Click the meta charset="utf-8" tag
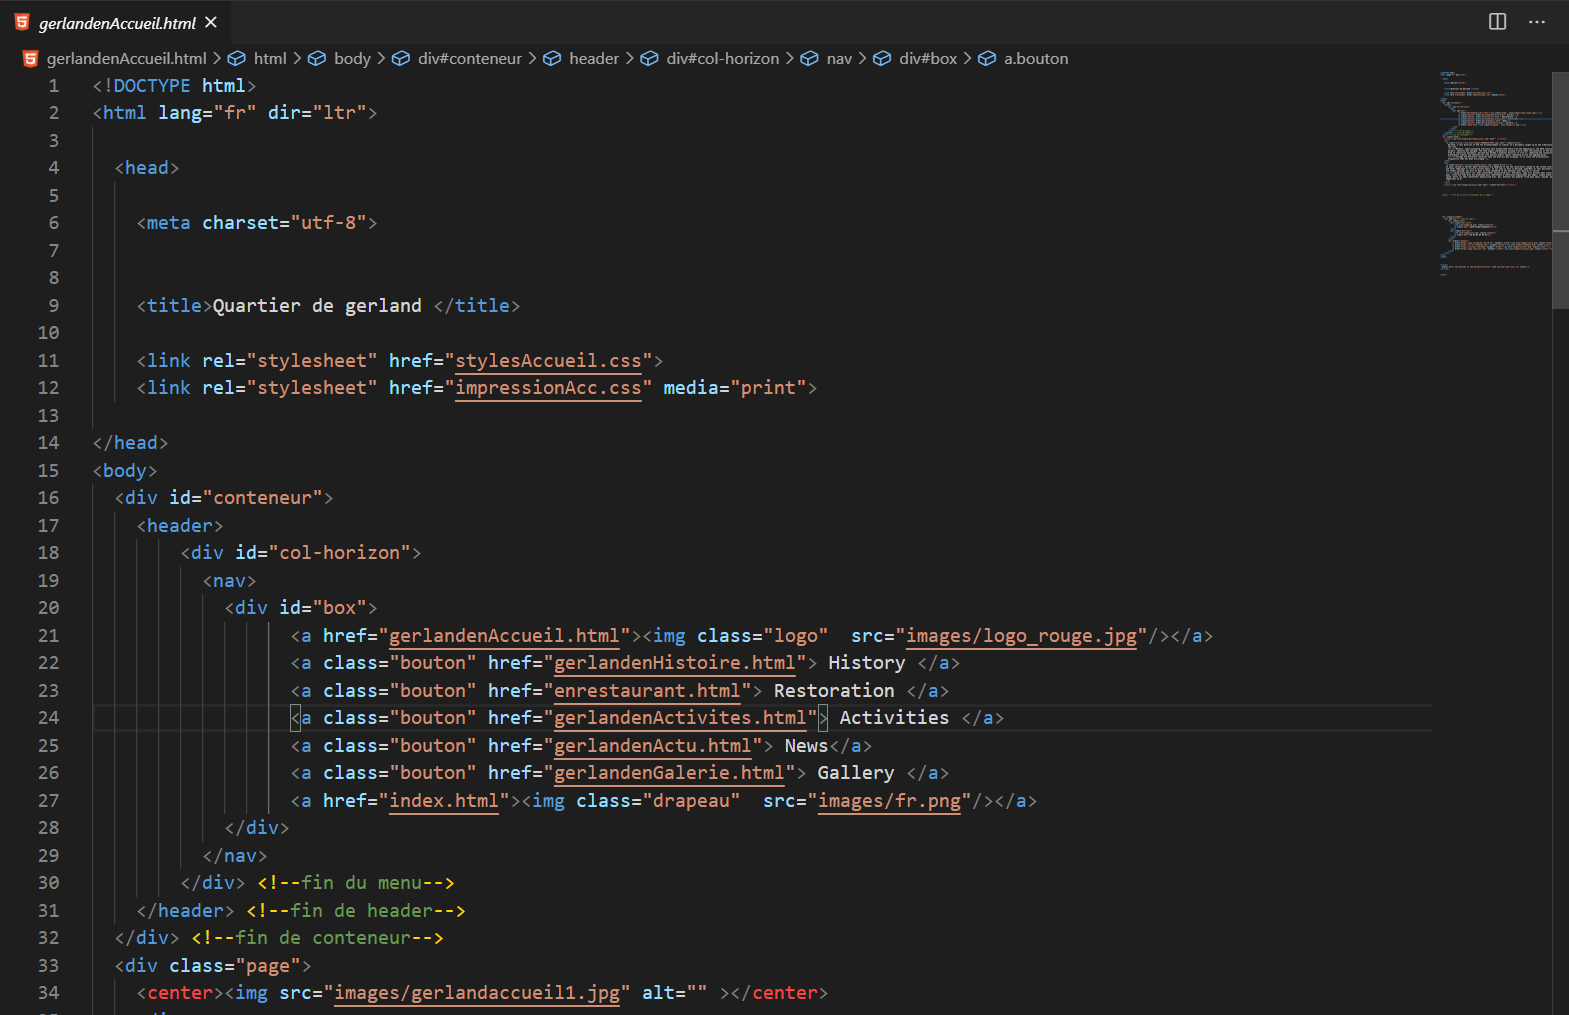 click(x=257, y=222)
